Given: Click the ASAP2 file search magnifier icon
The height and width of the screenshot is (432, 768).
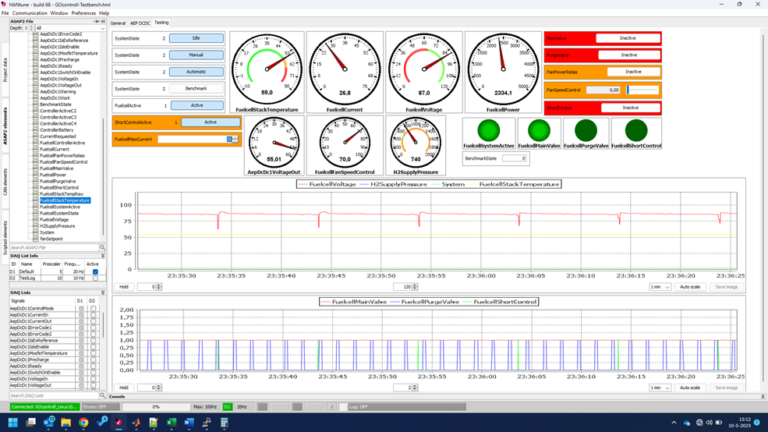Looking at the screenshot, I should coord(102,247).
